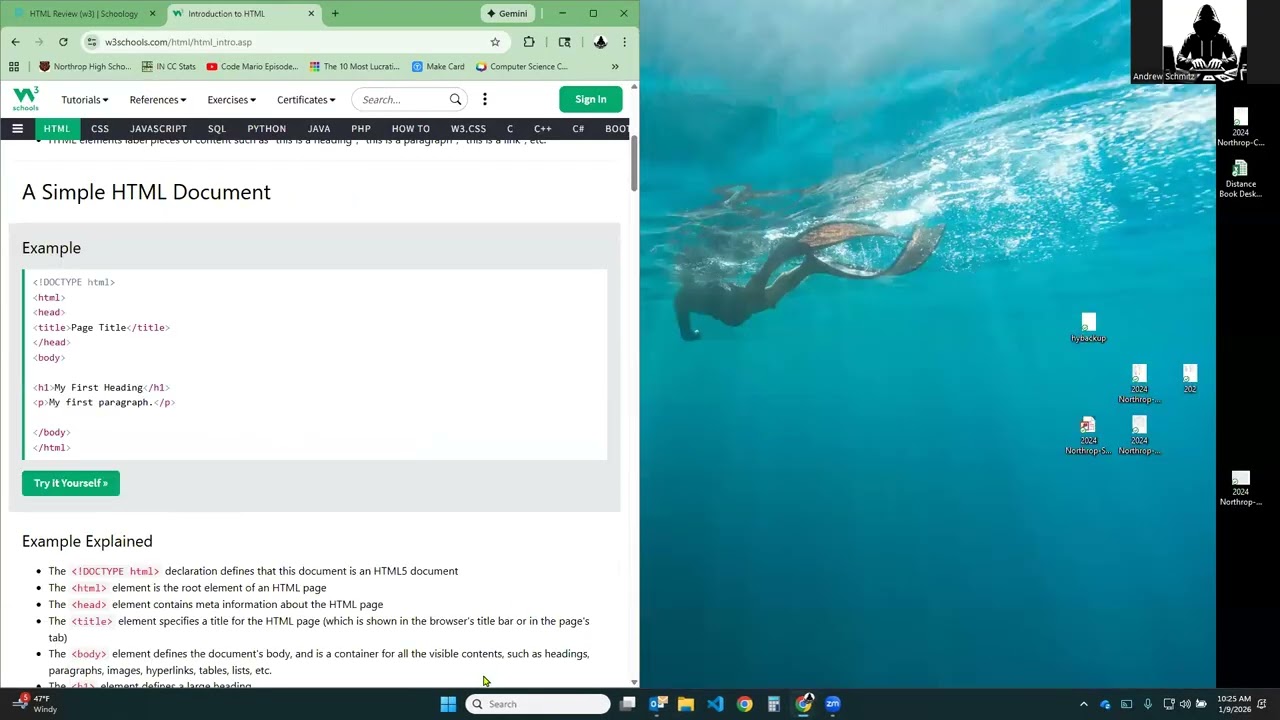Open Task View on the taskbar
The height and width of the screenshot is (720, 1280).
627,704
